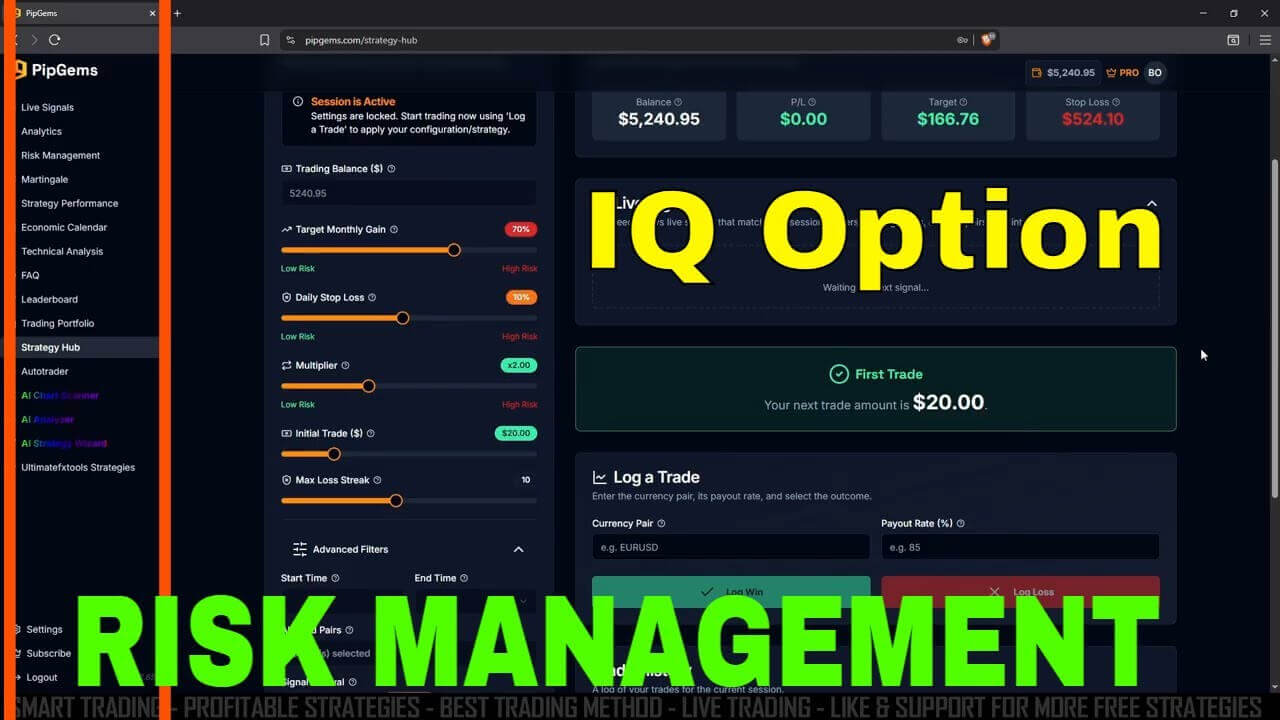Click the Initial Trade slider handle

[x=334, y=454]
